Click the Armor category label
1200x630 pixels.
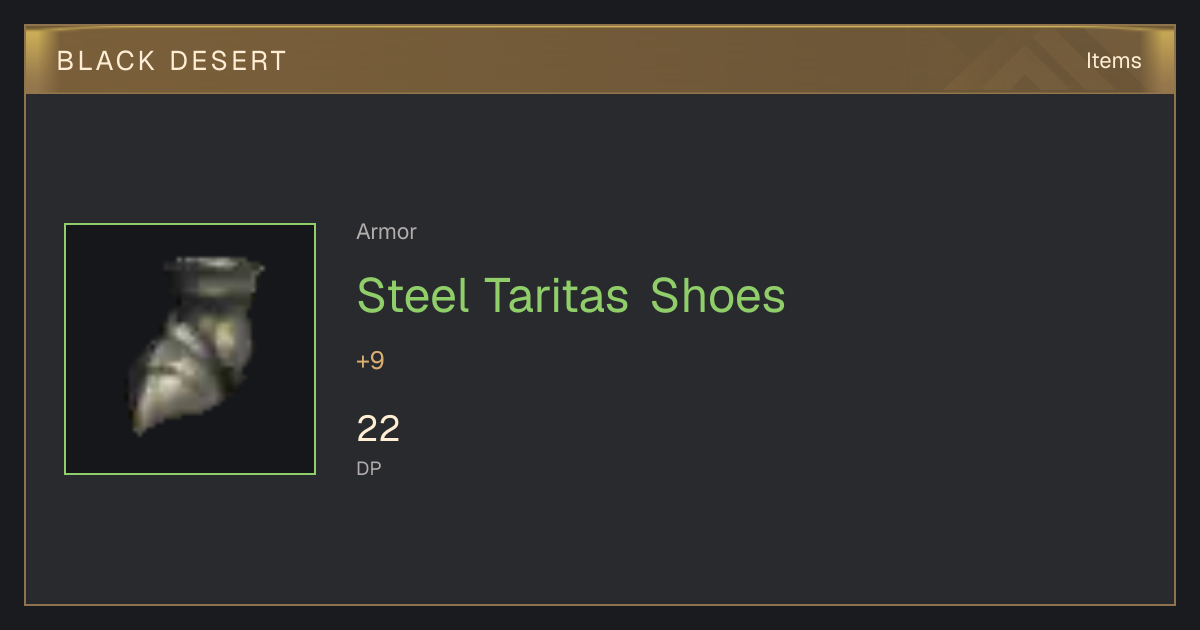[x=386, y=232]
